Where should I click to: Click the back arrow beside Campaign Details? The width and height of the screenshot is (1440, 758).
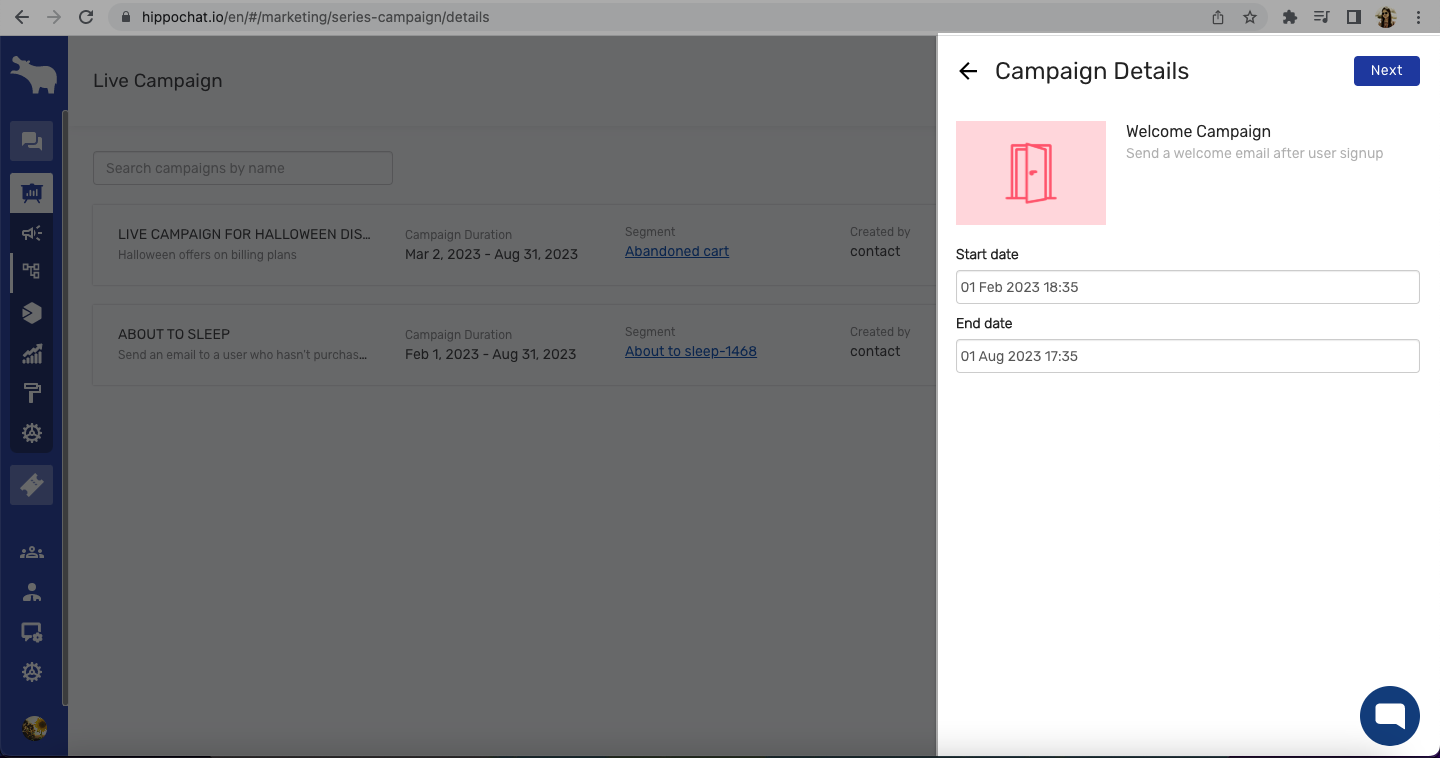pyautogui.click(x=967, y=71)
